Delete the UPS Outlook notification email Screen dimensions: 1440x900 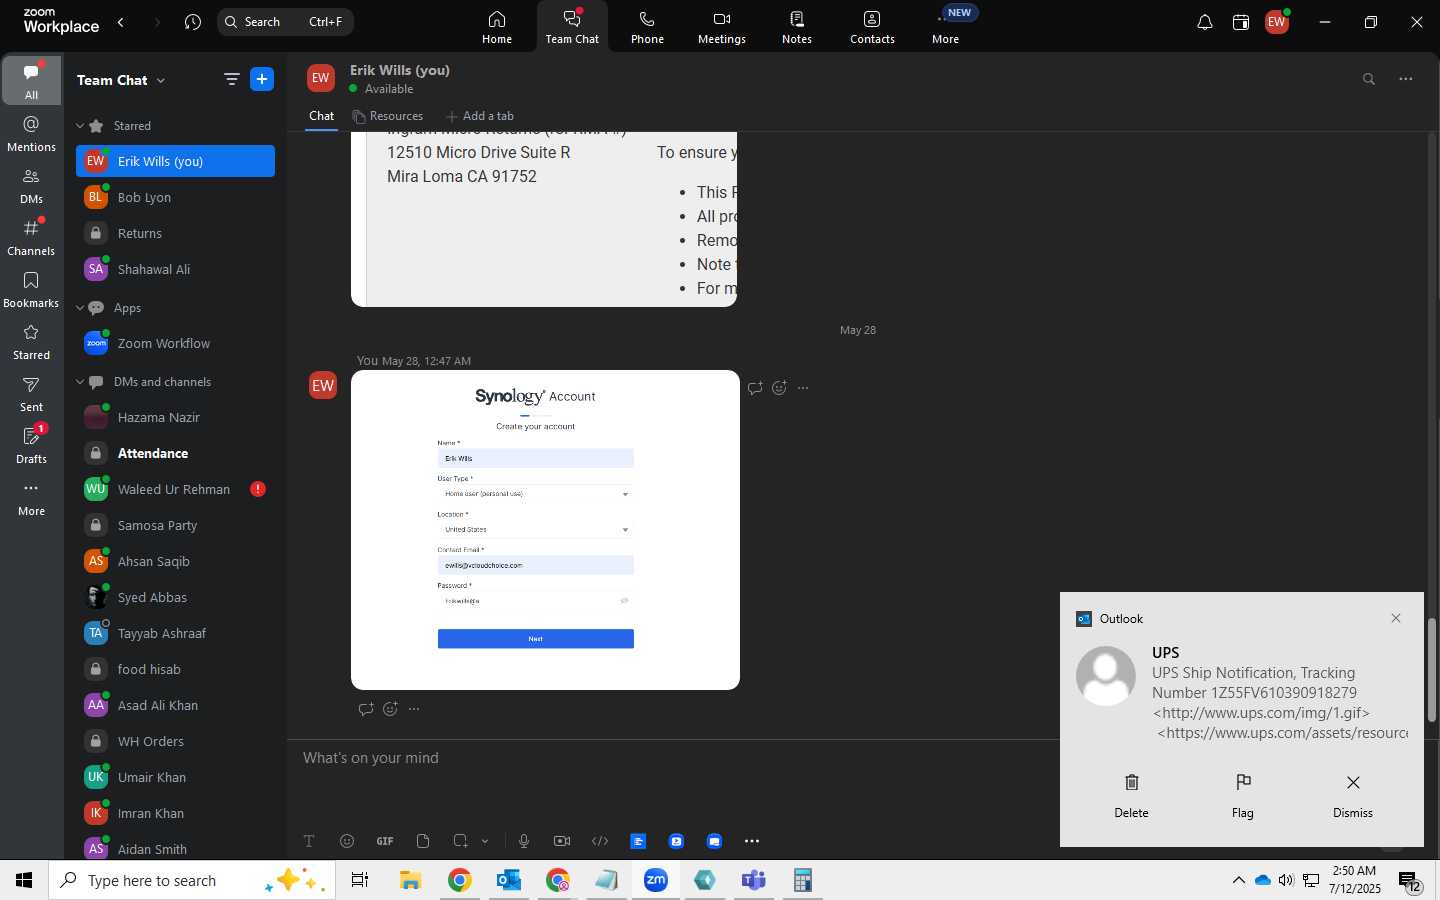[x=1131, y=796]
